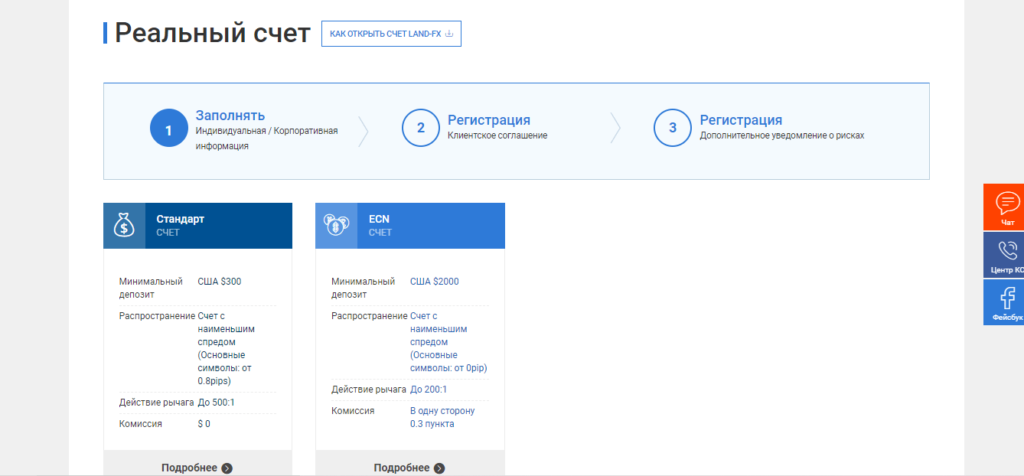Click the coins icon on ECN card
The image size is (1024, 476).
tap(336, 225)
